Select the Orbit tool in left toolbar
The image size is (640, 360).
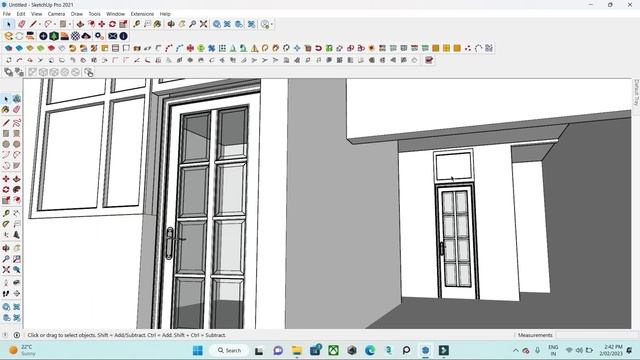(6, 248)
